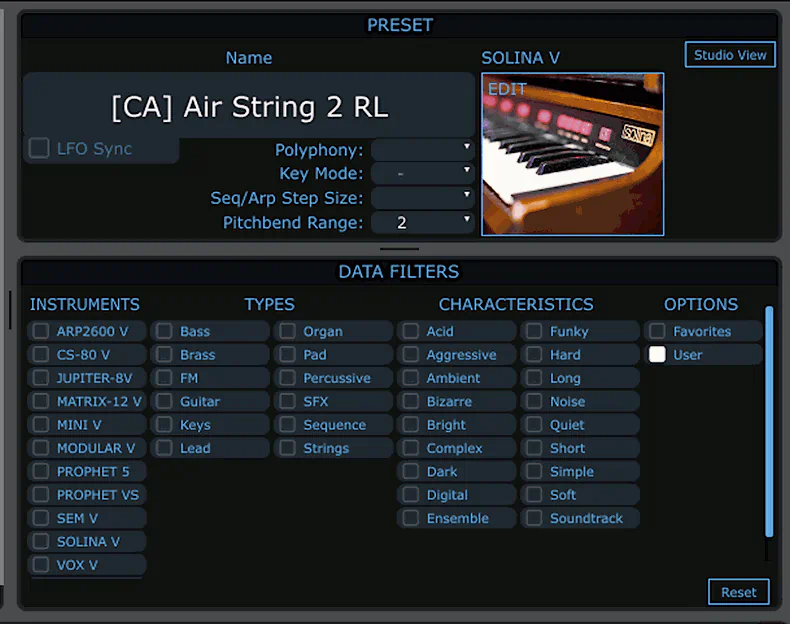Viewport: 790px width, 624px height.
Task: Toggle the Dark characteristic
Action: pyautogui.click(x=411, y=471)
